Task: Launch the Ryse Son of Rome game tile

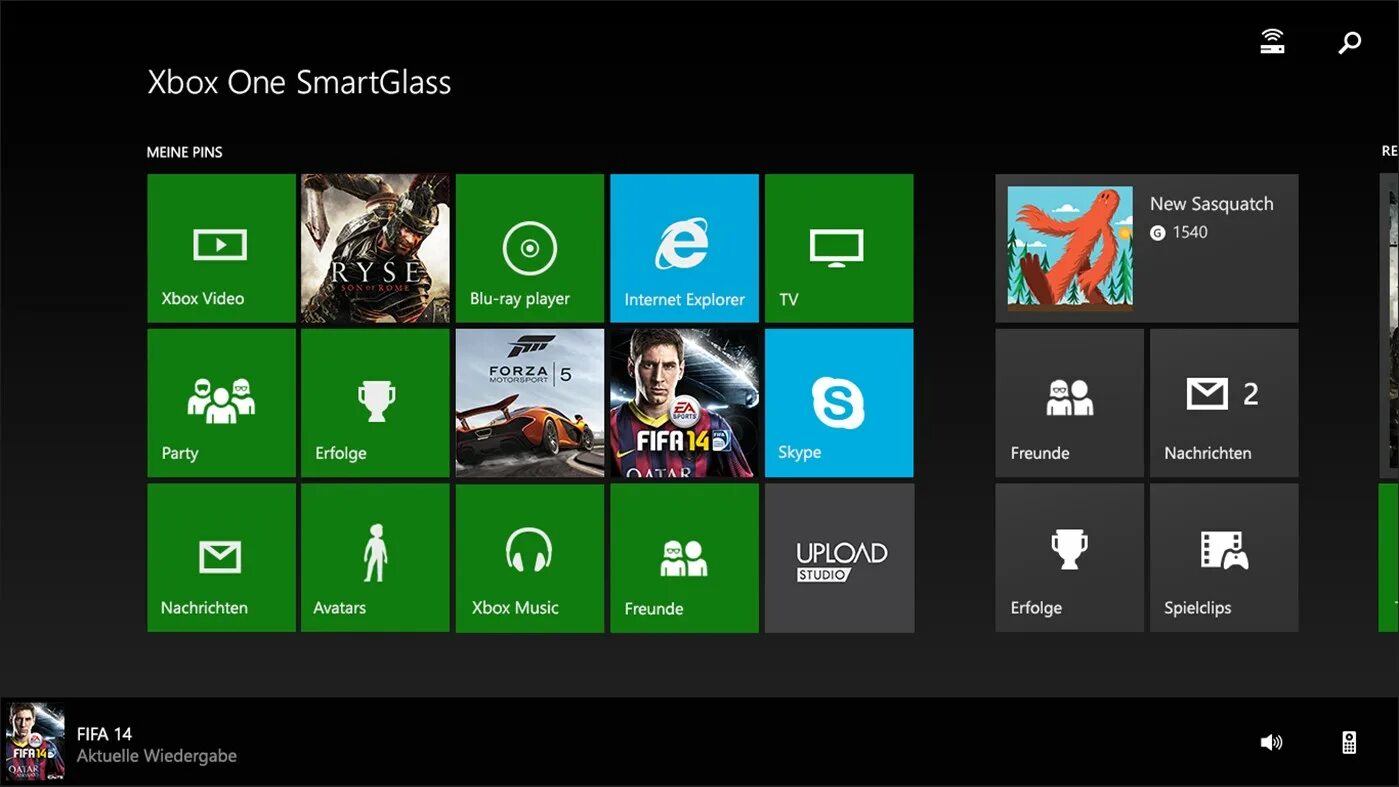Action: click(375, 248)
